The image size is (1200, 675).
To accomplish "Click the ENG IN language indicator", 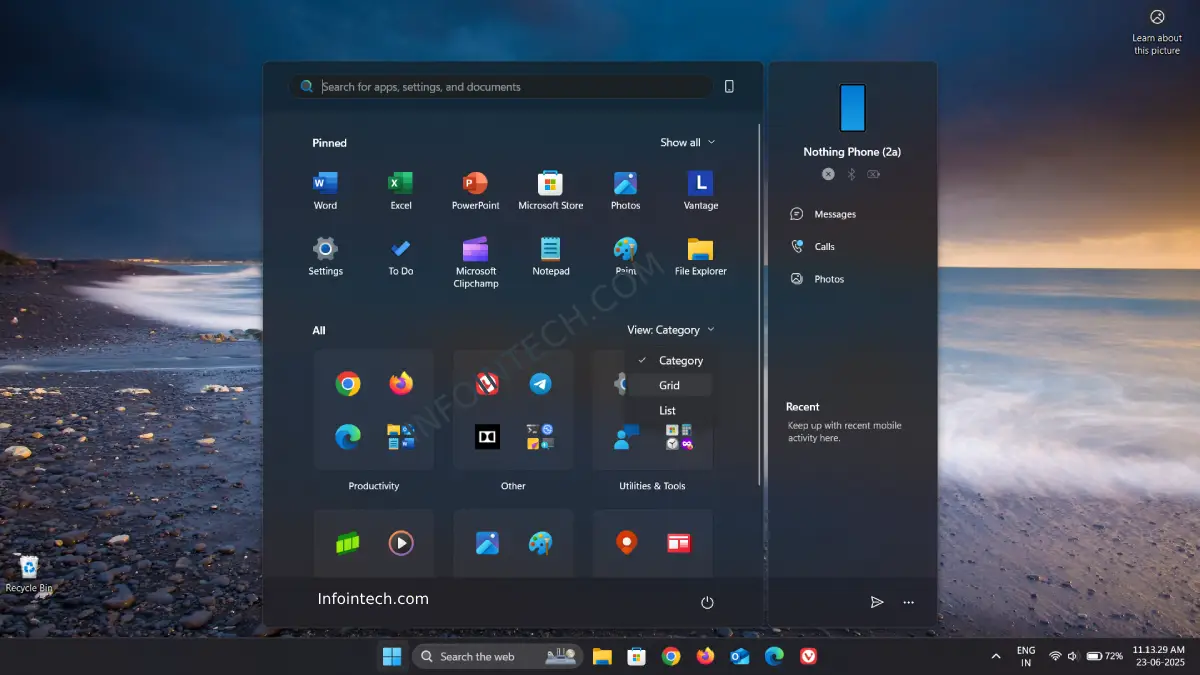I will tap(1026, 656).
